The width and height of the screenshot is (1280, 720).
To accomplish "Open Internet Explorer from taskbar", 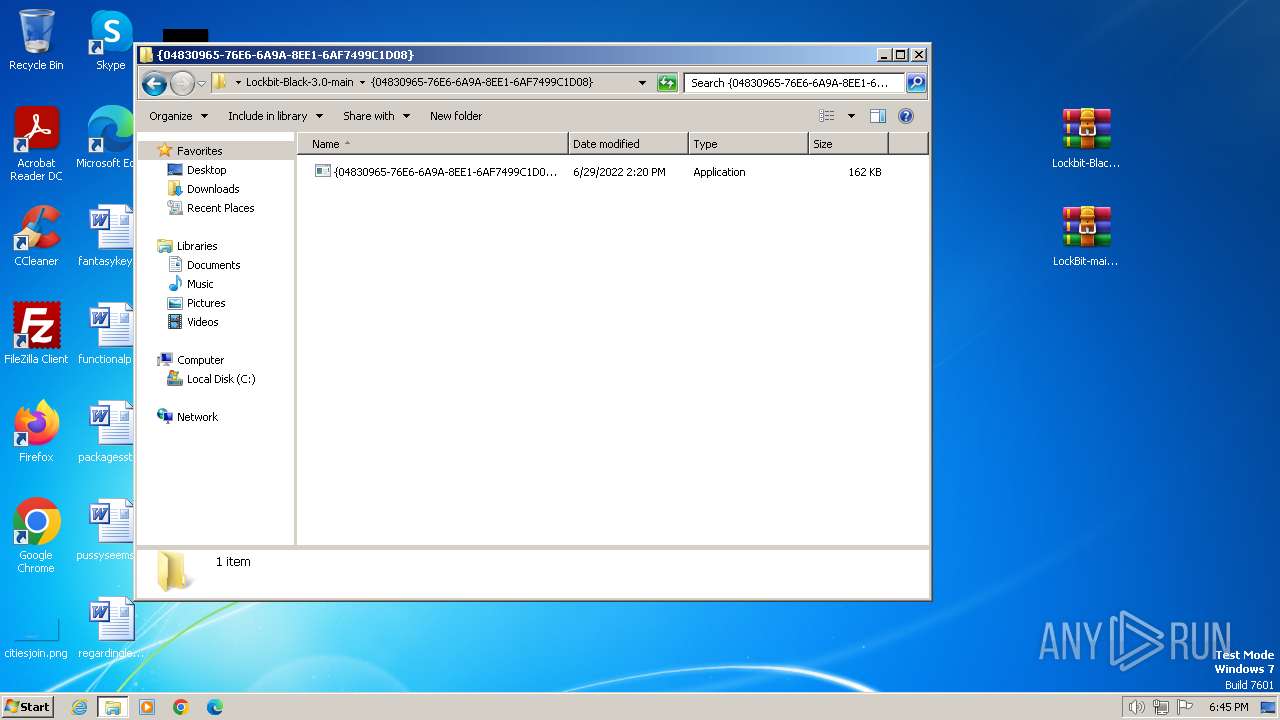I will (x=80, y=707).
